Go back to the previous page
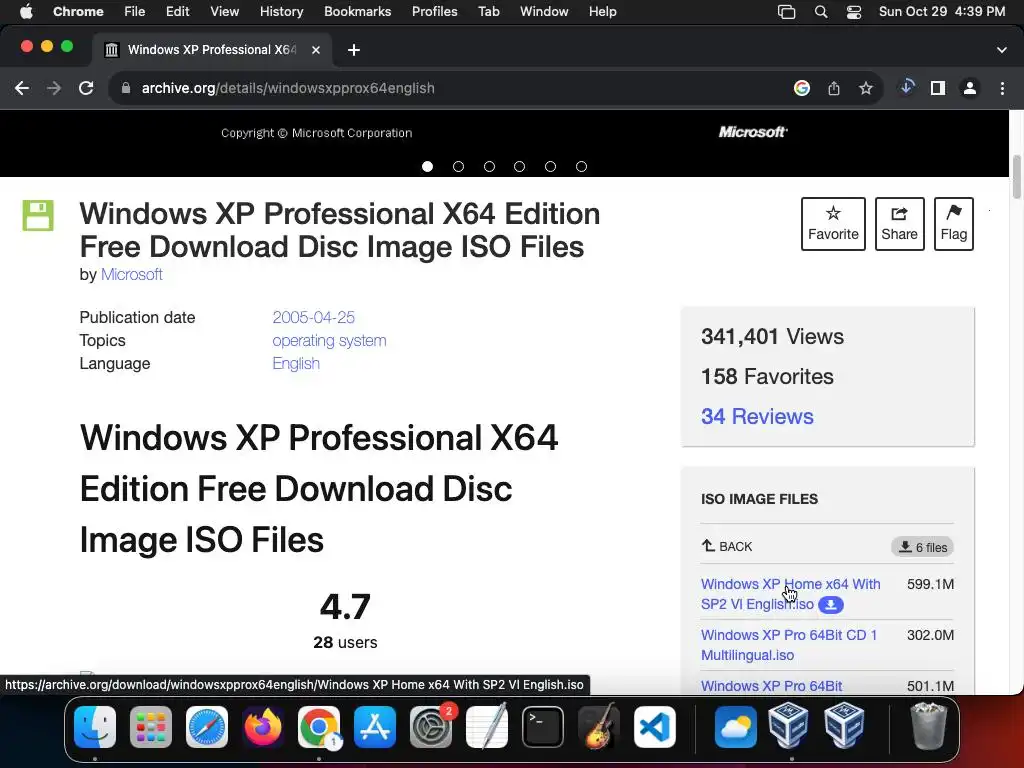1024x768 pixels. click(x=22, y=88)
